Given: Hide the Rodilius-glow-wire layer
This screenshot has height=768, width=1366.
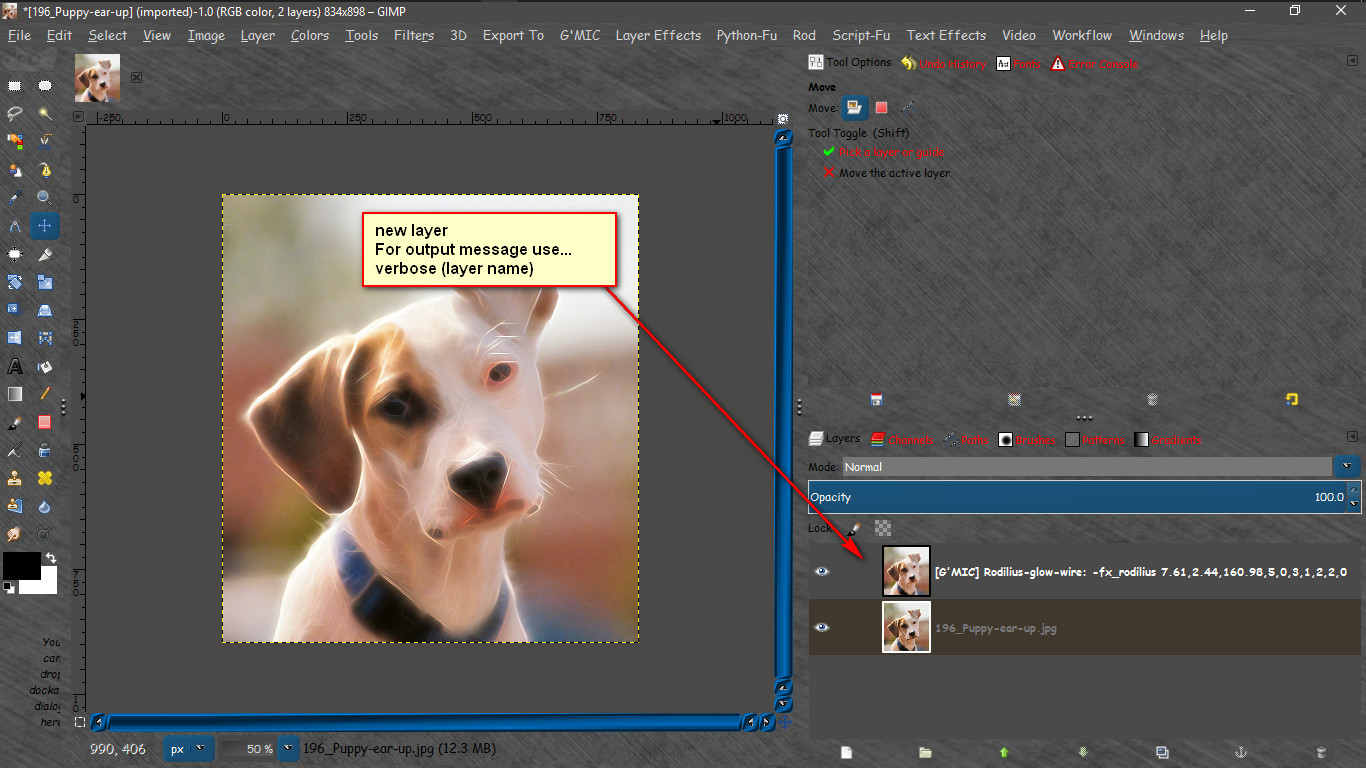Looking at the screenshot, I should click(822, 571).
